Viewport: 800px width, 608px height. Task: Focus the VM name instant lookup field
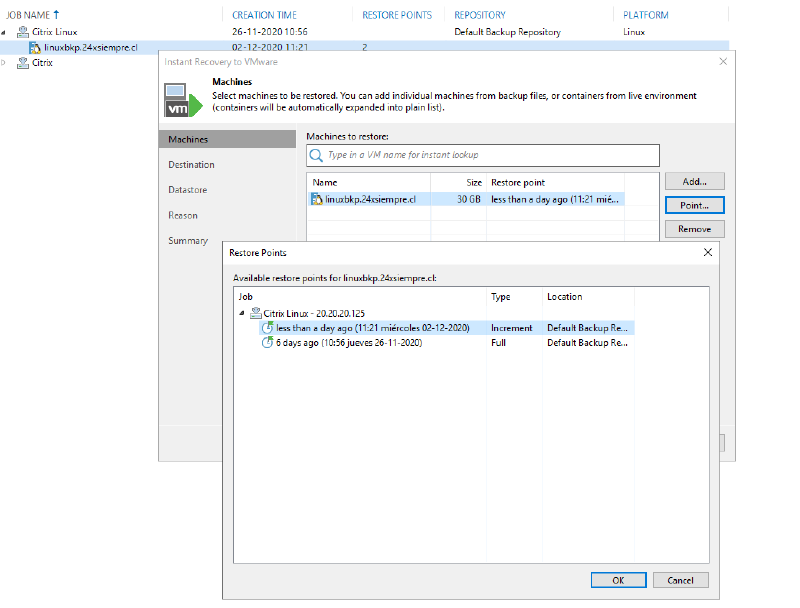(483, 155)
